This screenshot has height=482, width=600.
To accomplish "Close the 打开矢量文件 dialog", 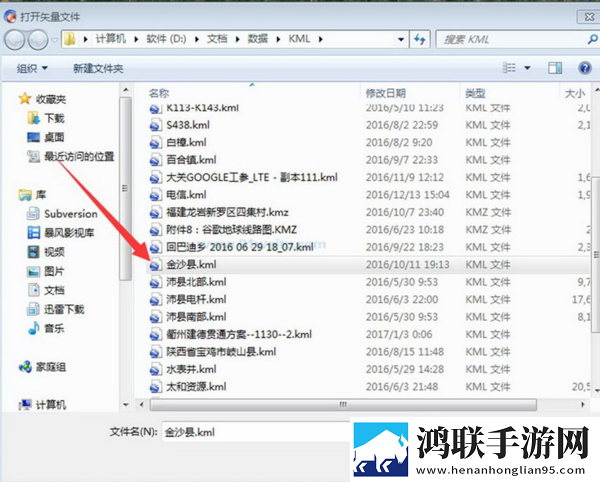I will coord(589,16).
